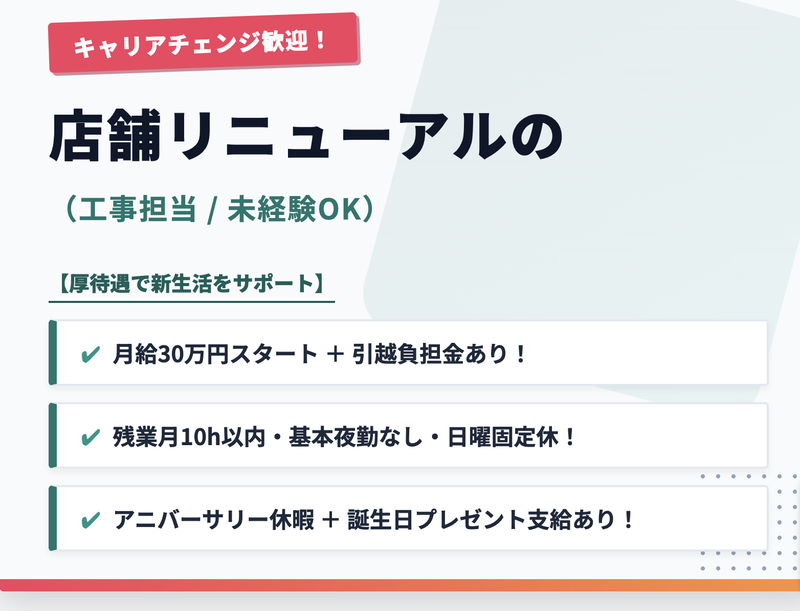Click the 店舗リニューアルの headline
800x611 pixels.
(306, 138)
